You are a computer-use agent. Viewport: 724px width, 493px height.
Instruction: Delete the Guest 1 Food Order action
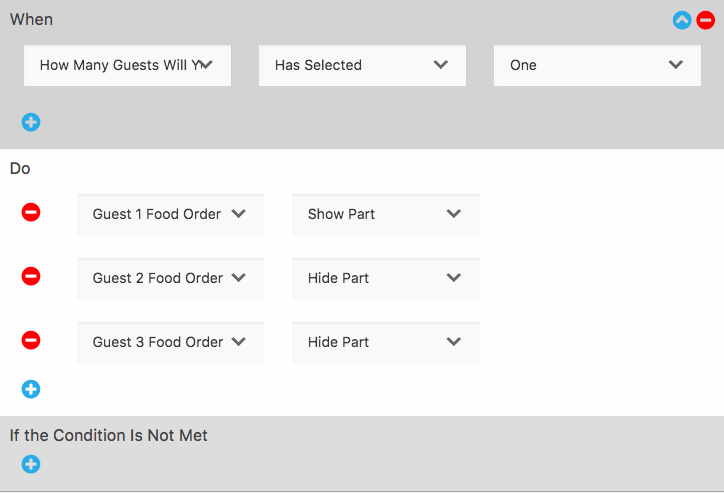(31, 212)
